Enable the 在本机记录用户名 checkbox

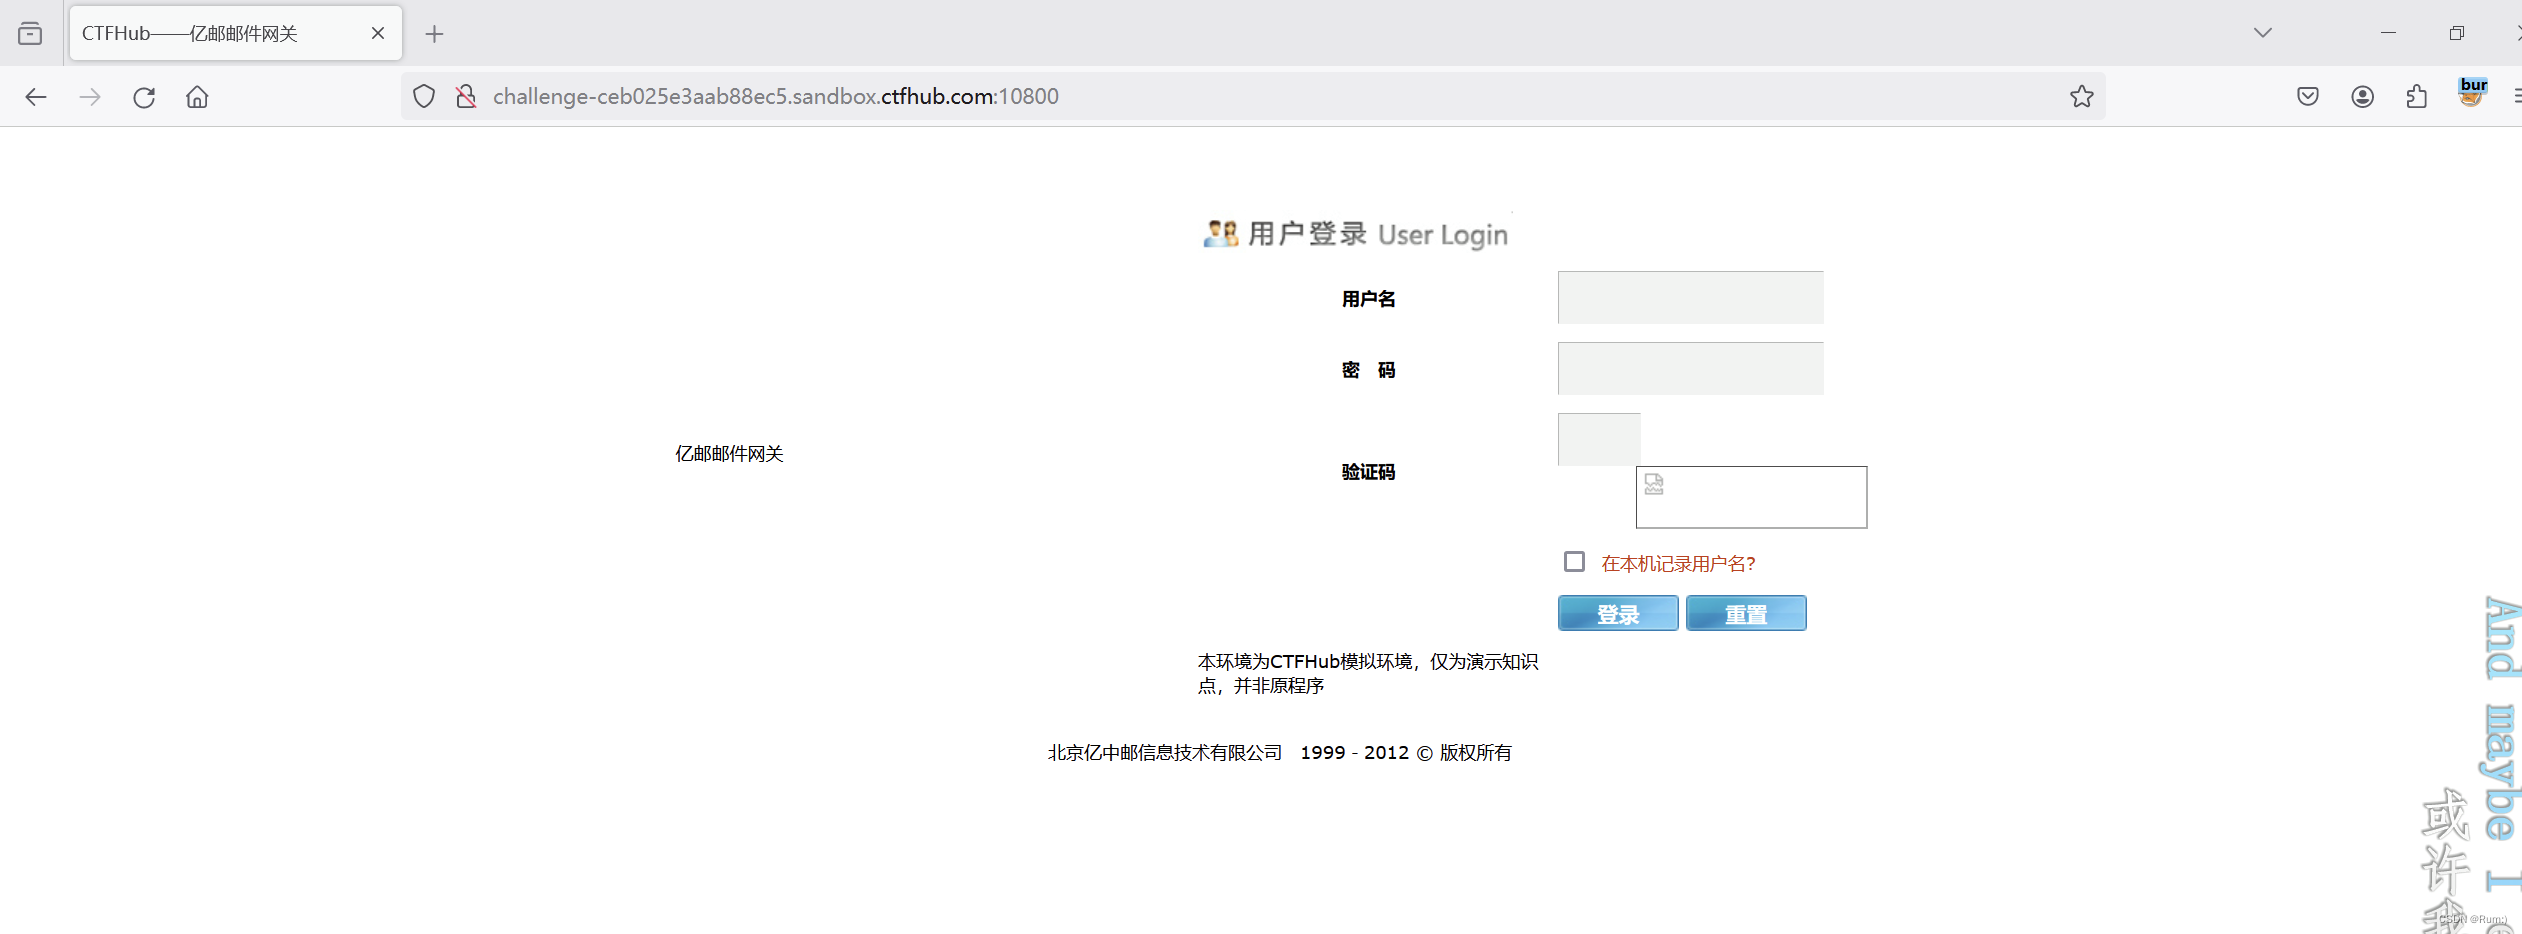click(1574, 561)
